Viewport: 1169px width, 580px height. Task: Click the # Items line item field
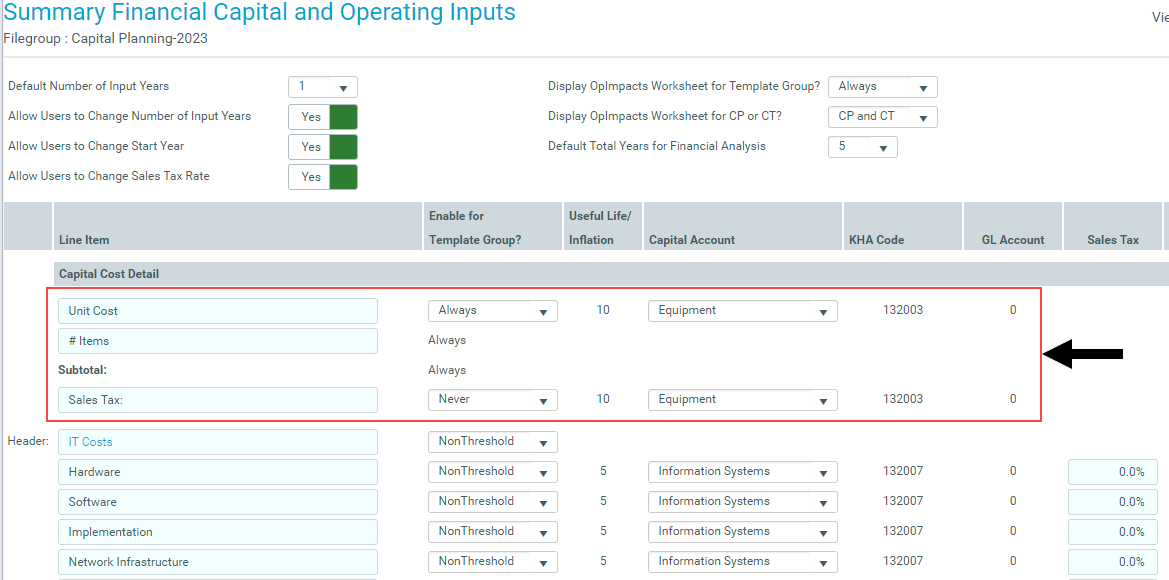pos(218,341)
